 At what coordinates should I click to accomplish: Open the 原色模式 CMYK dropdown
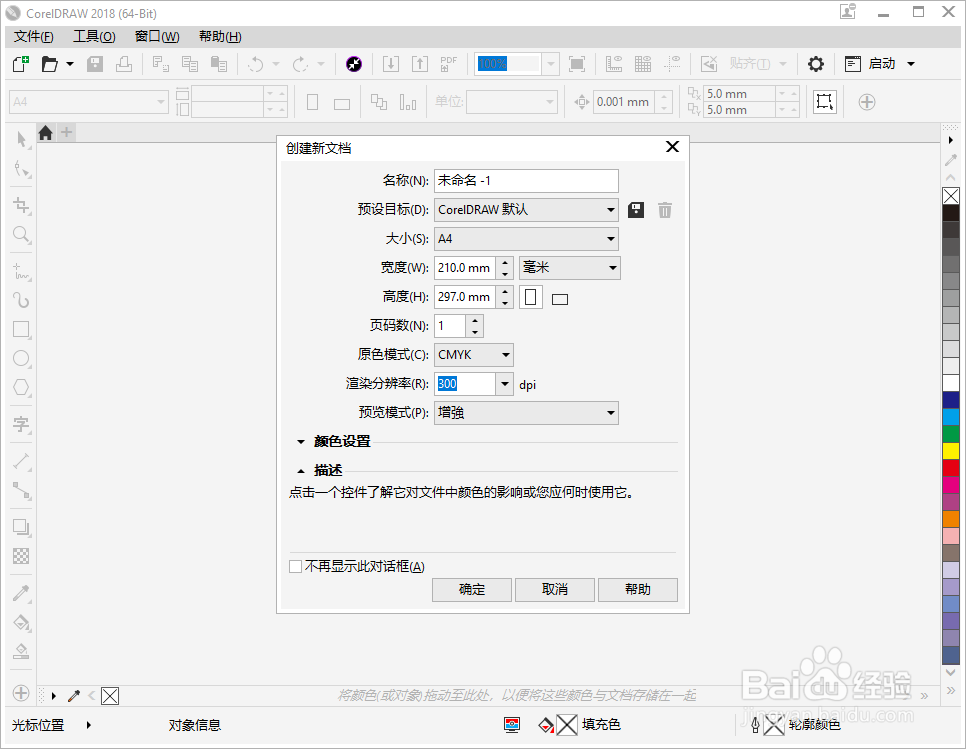click(x=474, y=355)
